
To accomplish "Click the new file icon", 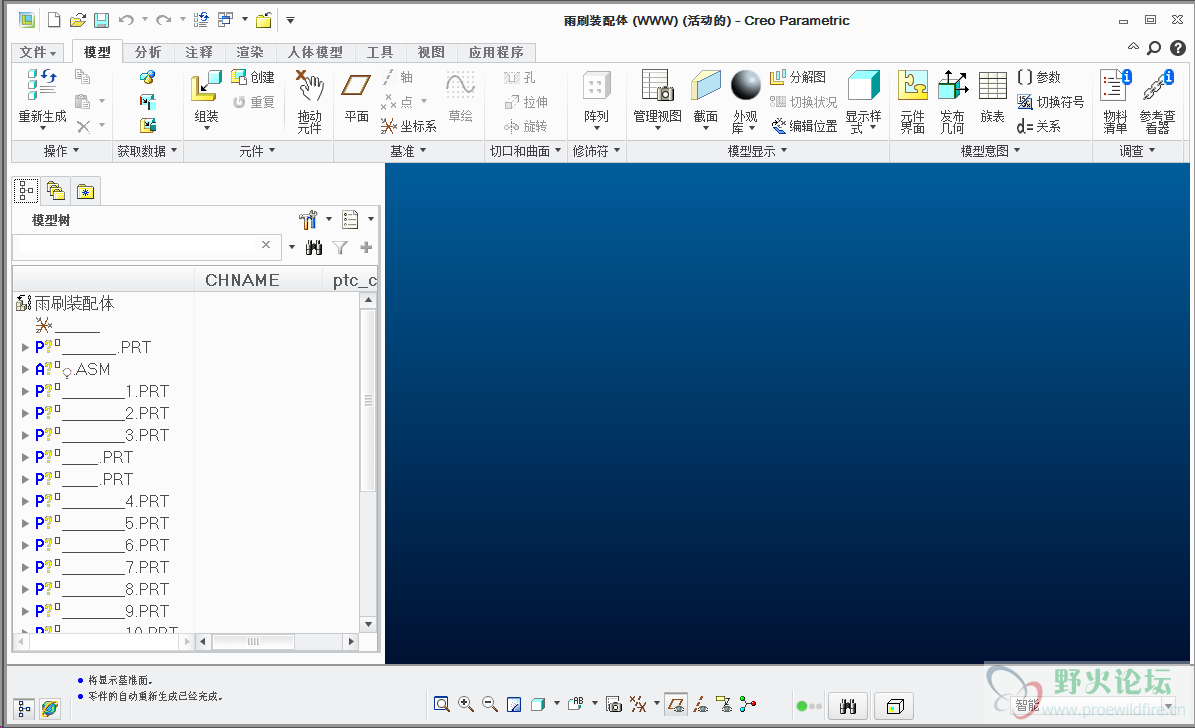I will 54,21.
